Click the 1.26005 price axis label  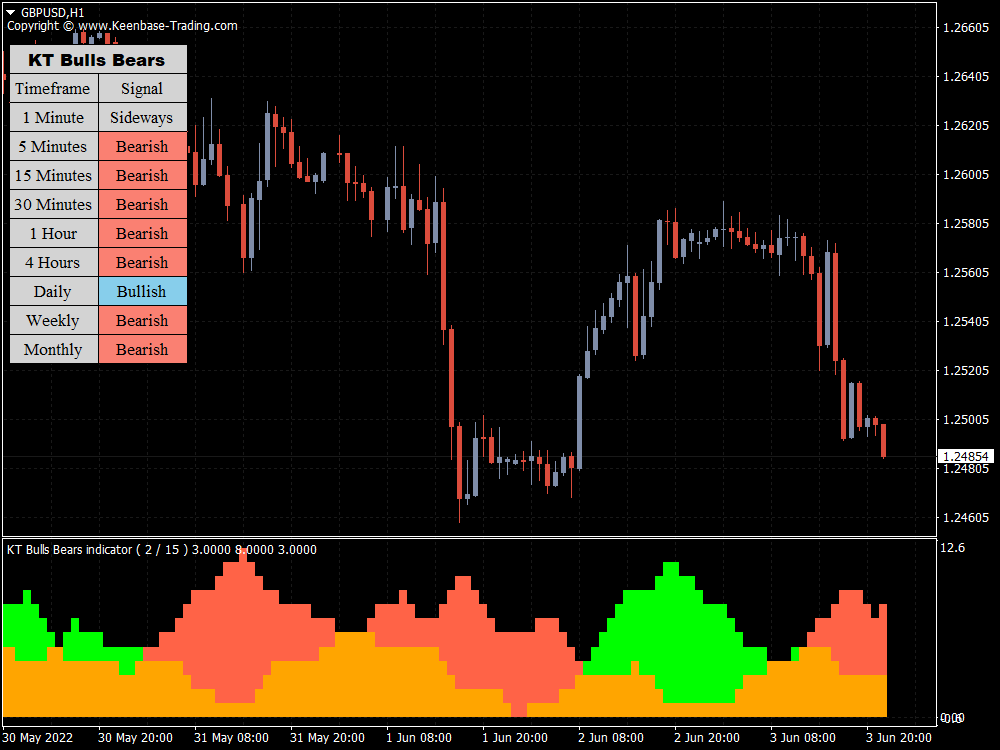pyautogui.click(x=966, y=174)
